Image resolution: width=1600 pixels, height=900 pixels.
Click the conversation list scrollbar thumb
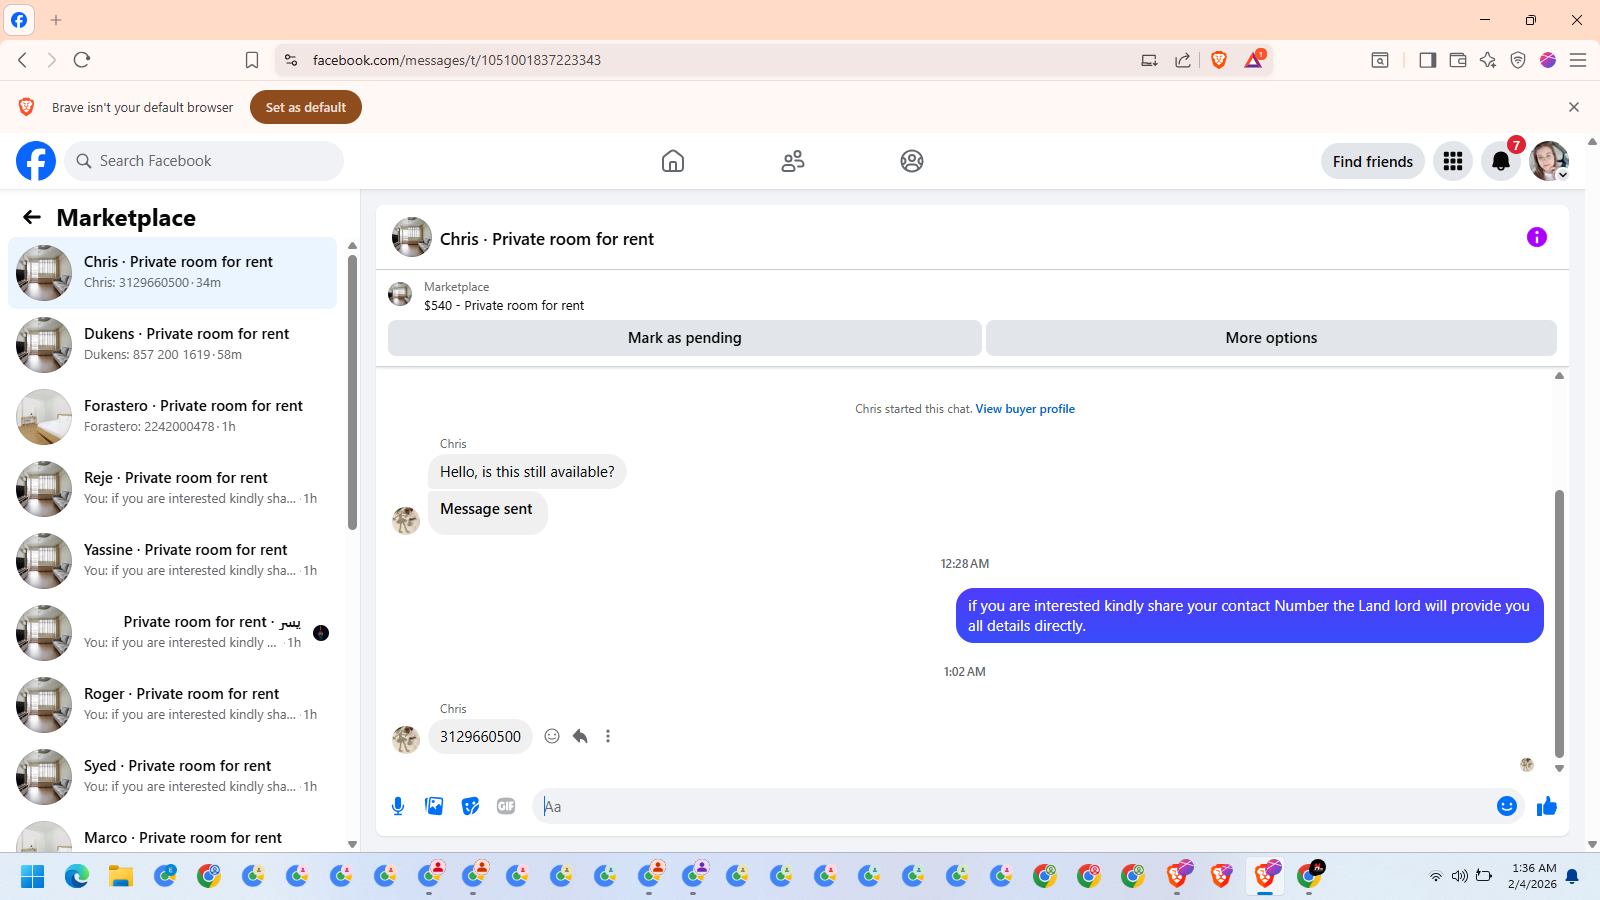click(x=352, y=392)
